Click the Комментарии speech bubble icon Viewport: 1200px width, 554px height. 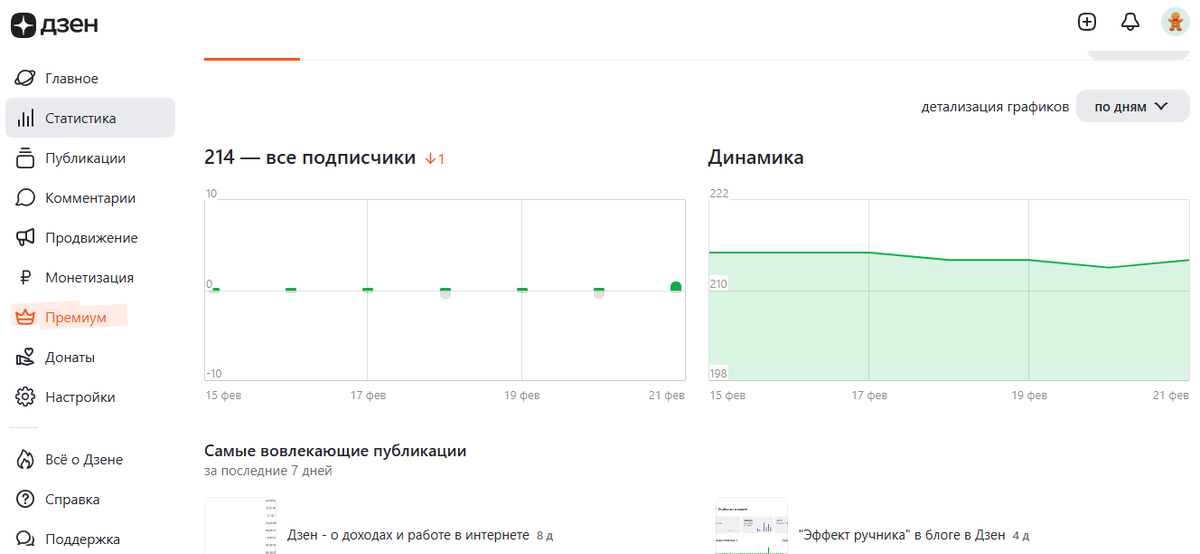pyautogui.click(x=26, y=198)
